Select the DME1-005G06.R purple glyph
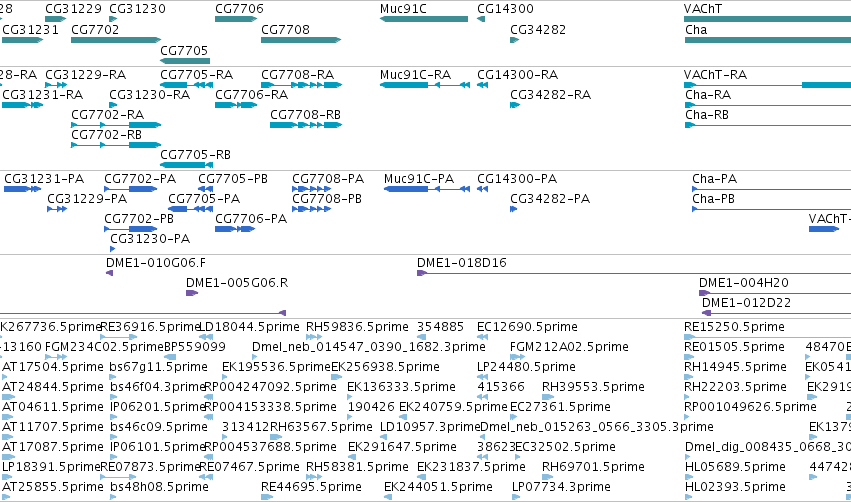This screenshot has width=851, height=502. (x=192, y=293)
